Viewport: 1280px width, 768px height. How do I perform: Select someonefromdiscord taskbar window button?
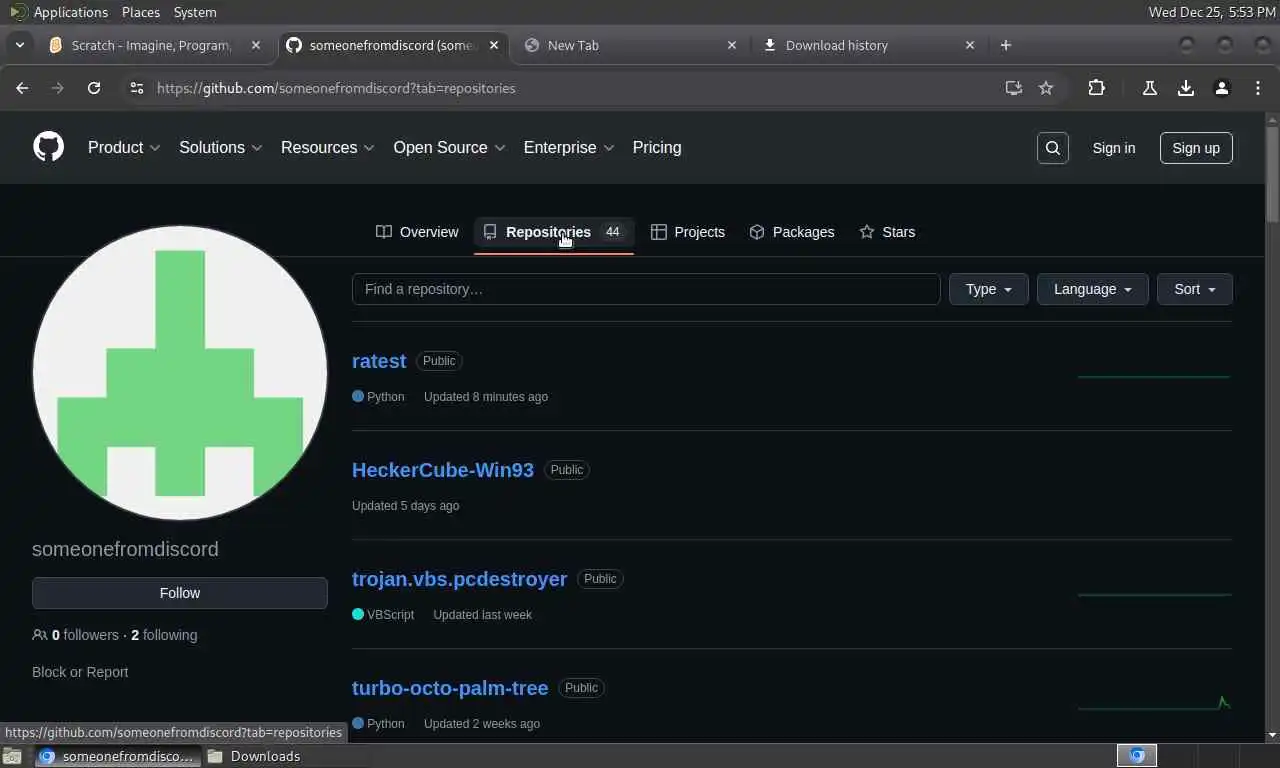[x=118, y=756]
